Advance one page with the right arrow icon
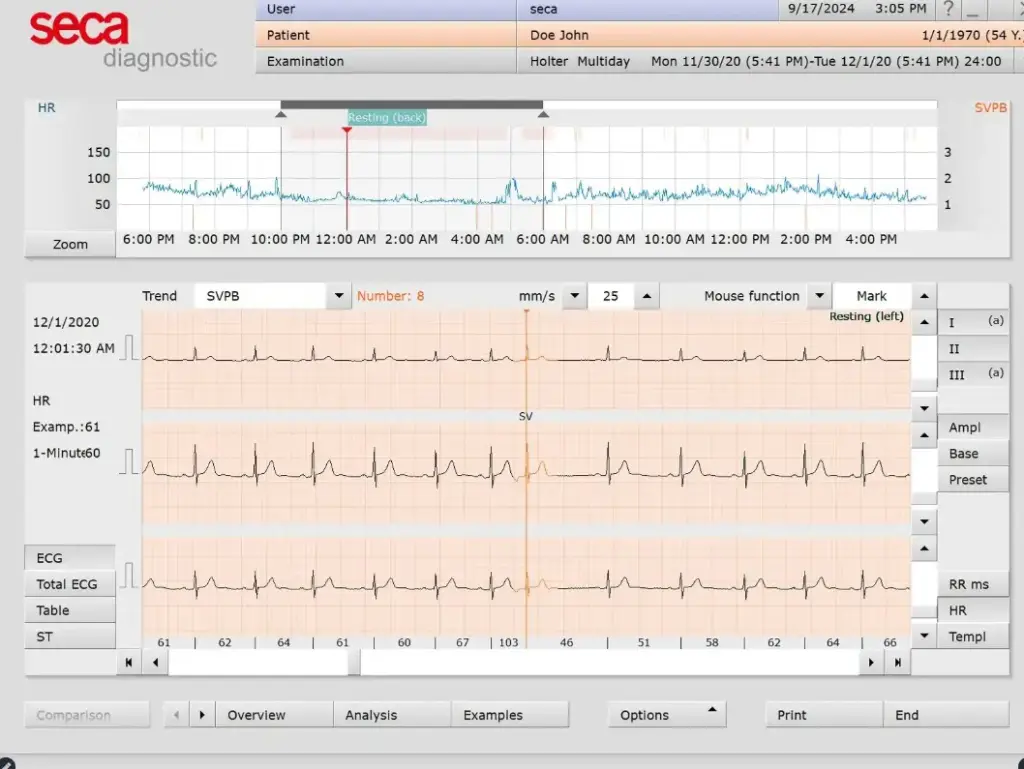The width and height of the screenshot is (1024, 769). pyautogui.click(x=869, y=662)
